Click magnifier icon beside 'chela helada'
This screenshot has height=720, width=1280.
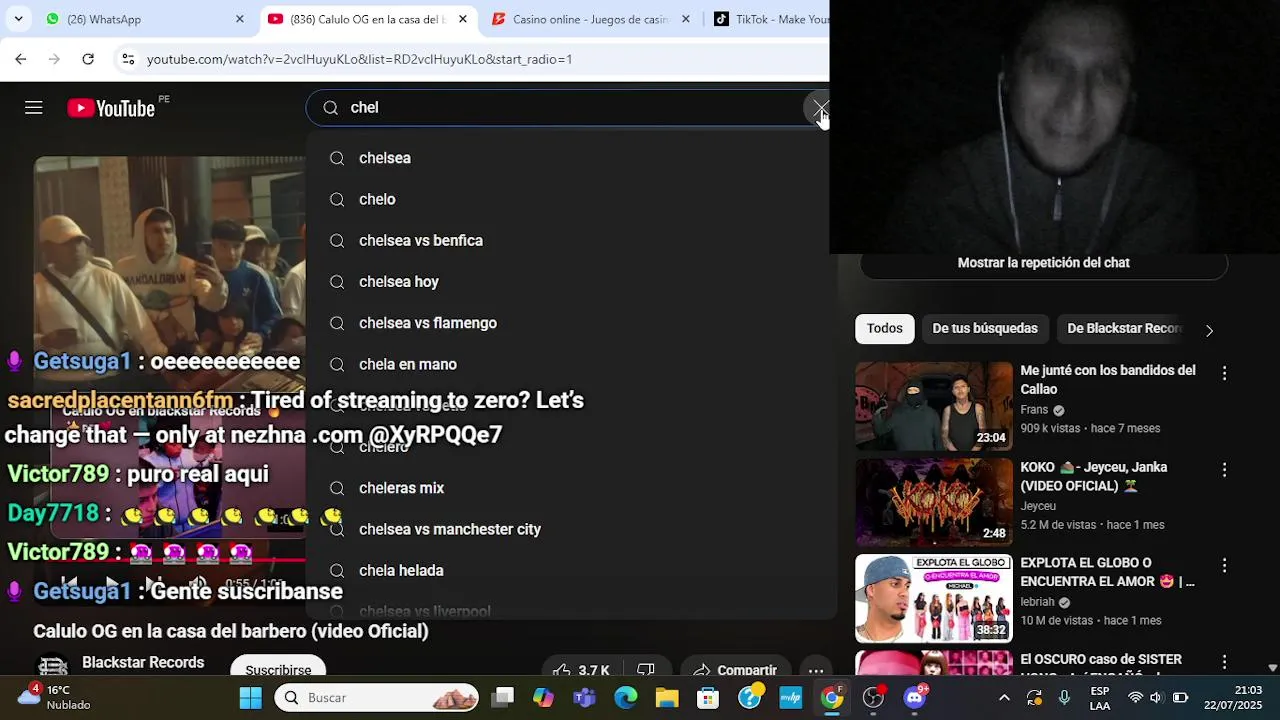coord(337,570)
